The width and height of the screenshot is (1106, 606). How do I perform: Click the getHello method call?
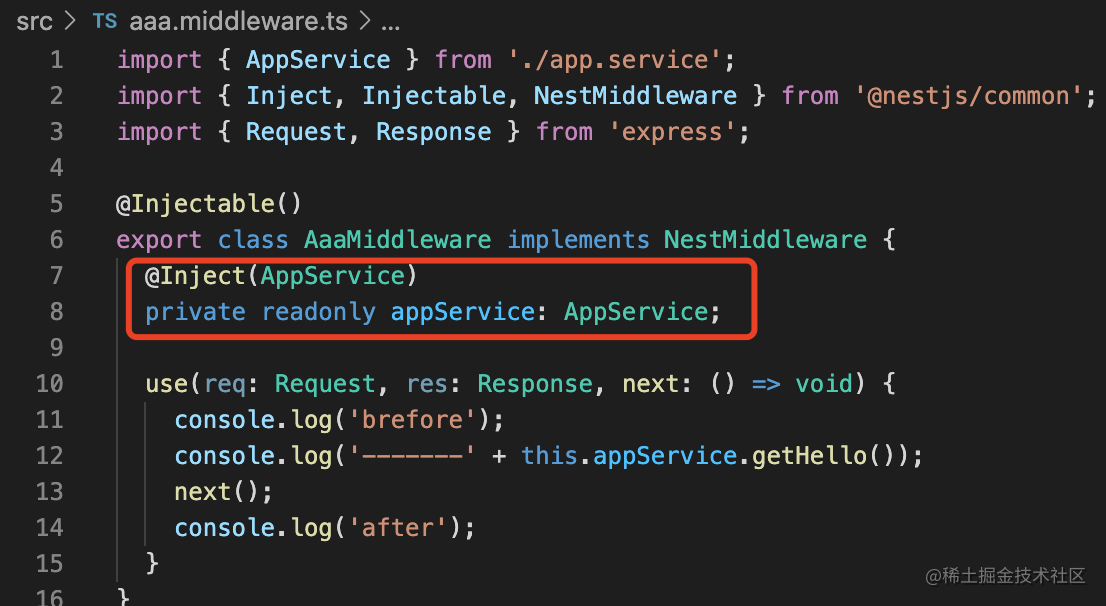coord(809,456)
